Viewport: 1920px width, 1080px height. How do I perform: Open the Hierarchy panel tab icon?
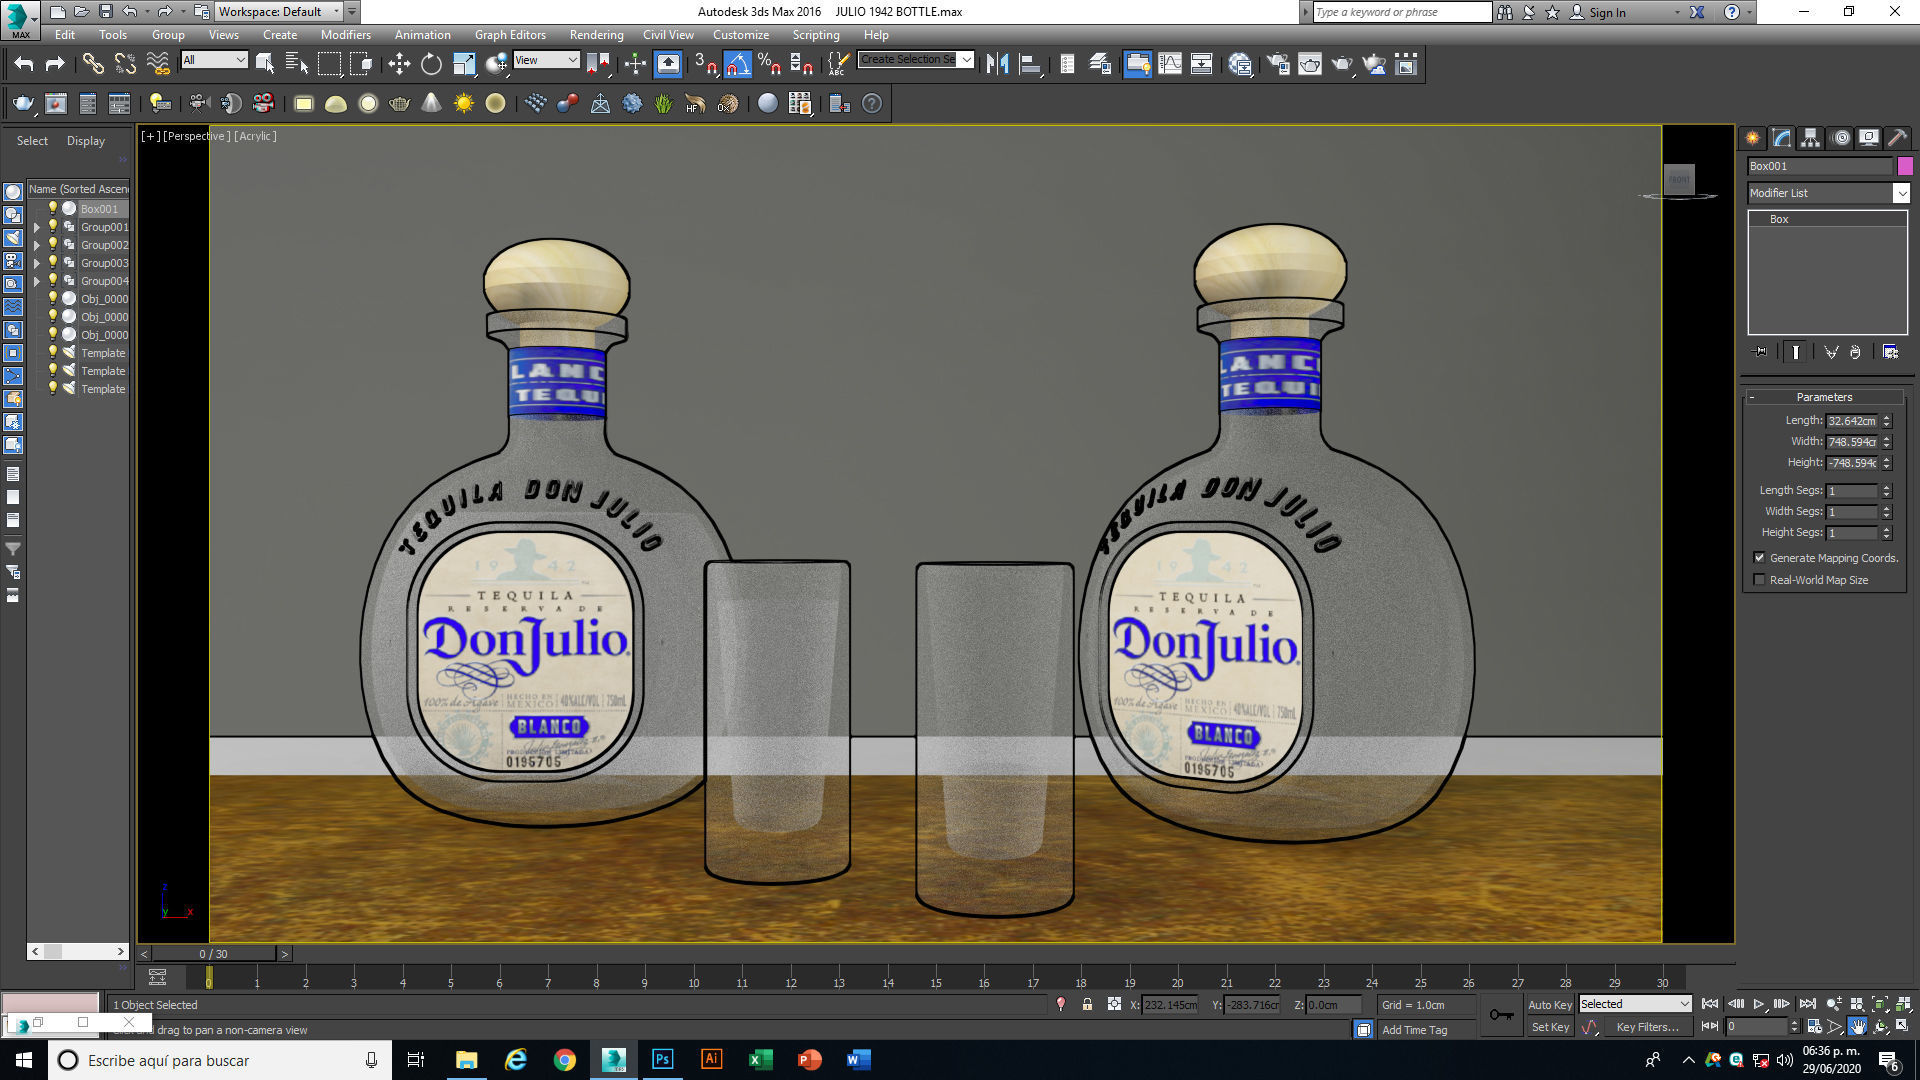point(1810,138)
